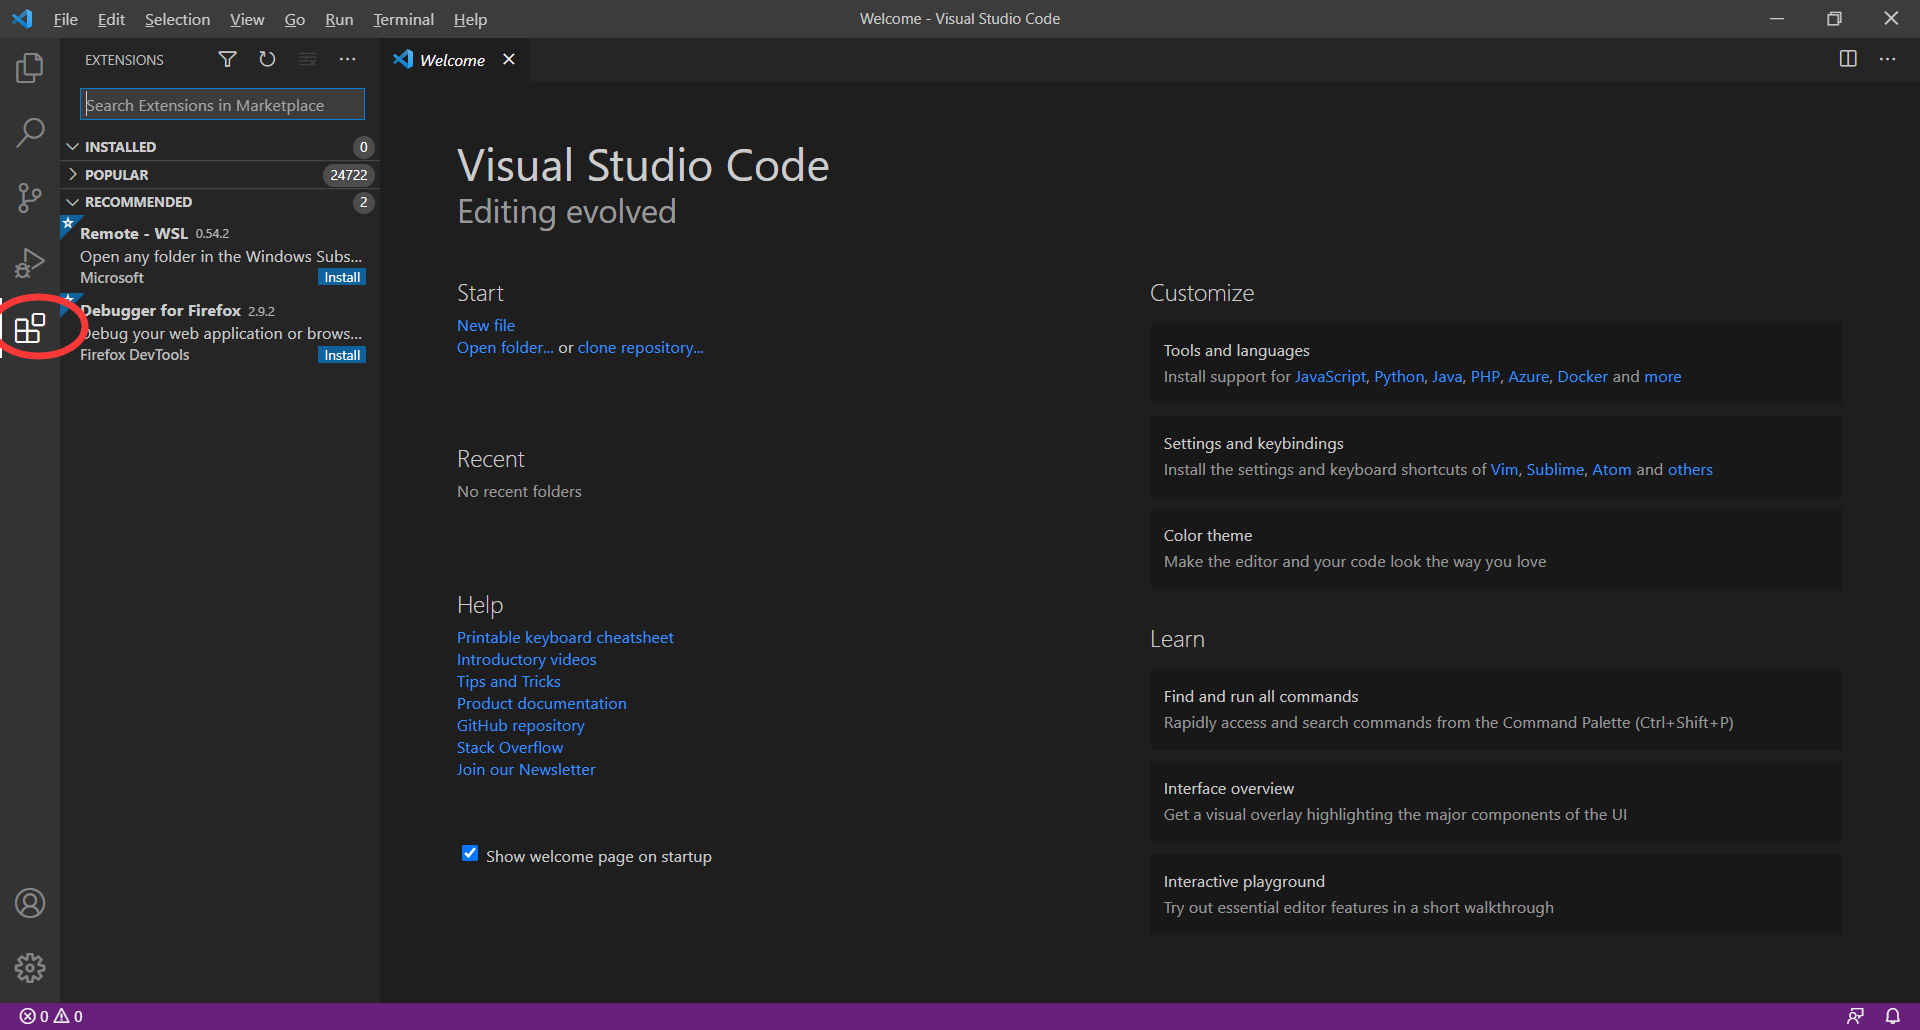Clear extensions search results icon

[307, 60]
